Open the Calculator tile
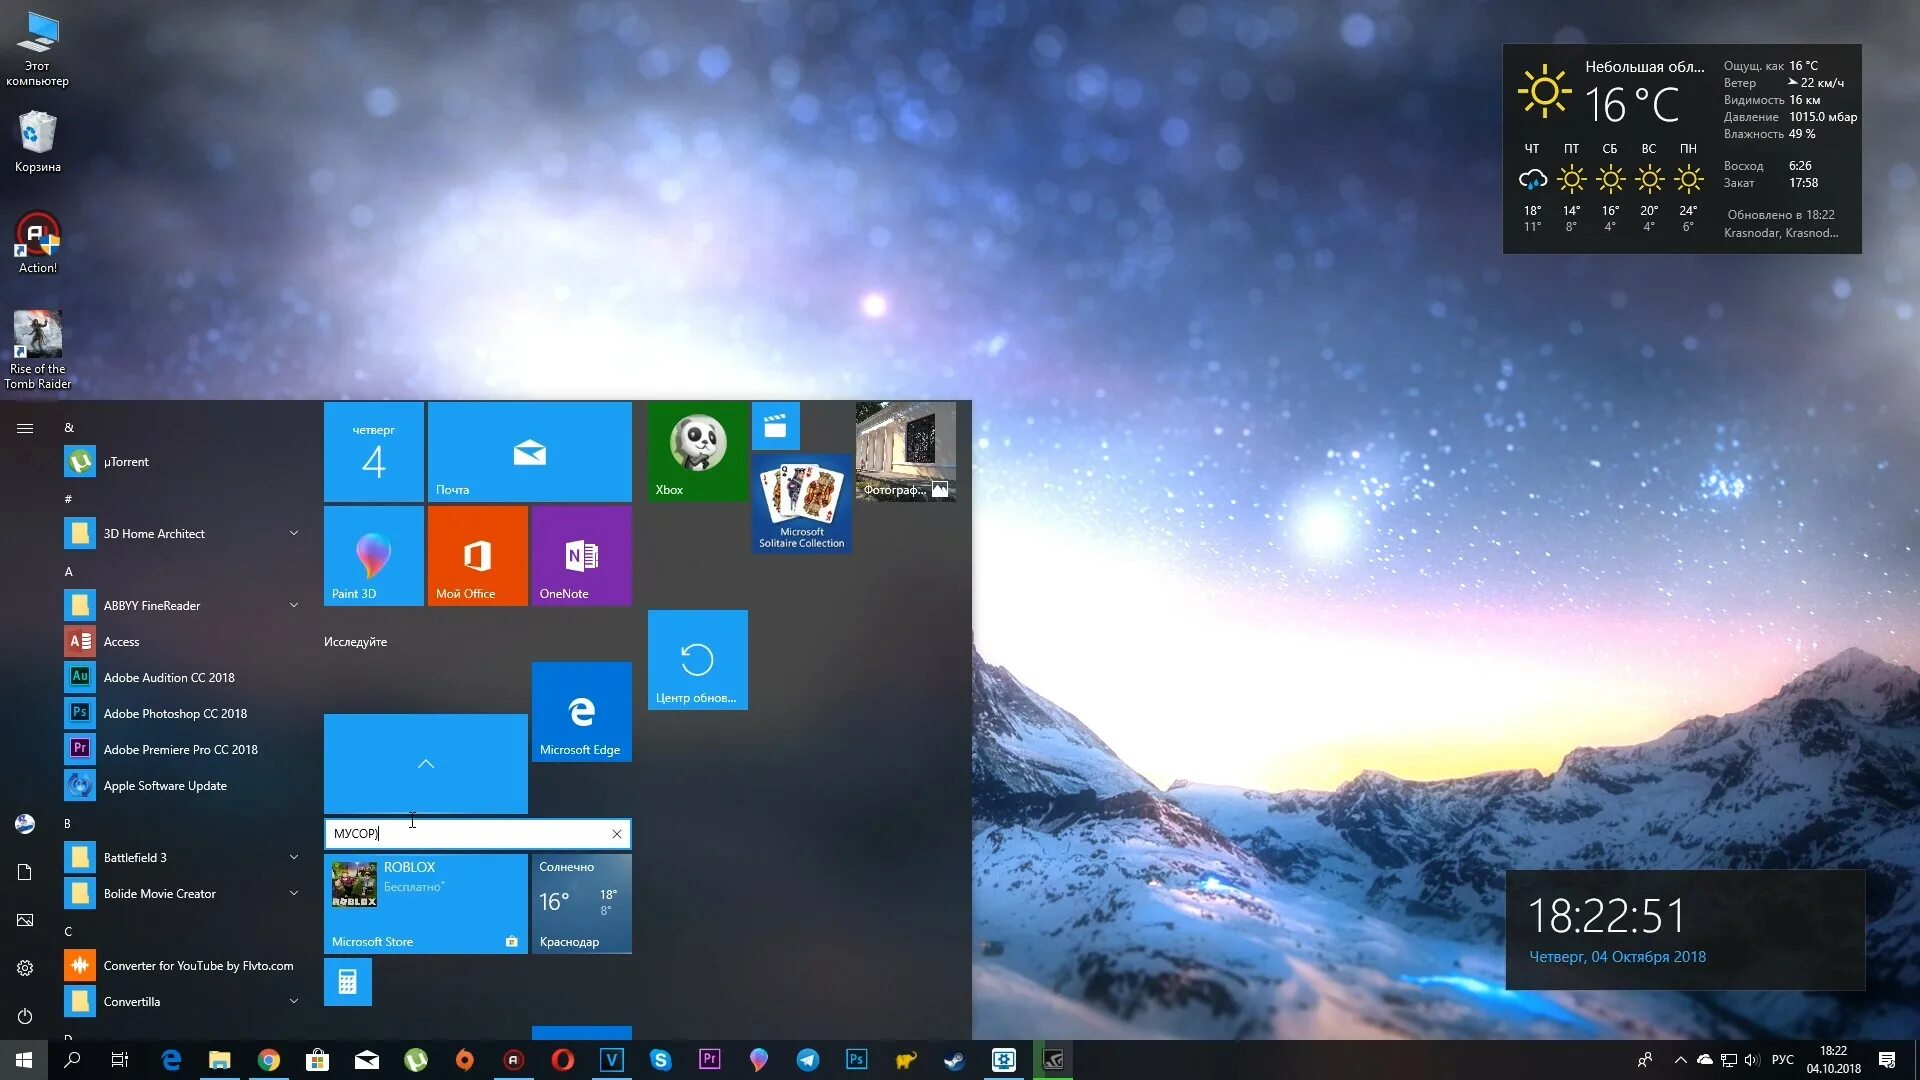 tap(348, 982)
